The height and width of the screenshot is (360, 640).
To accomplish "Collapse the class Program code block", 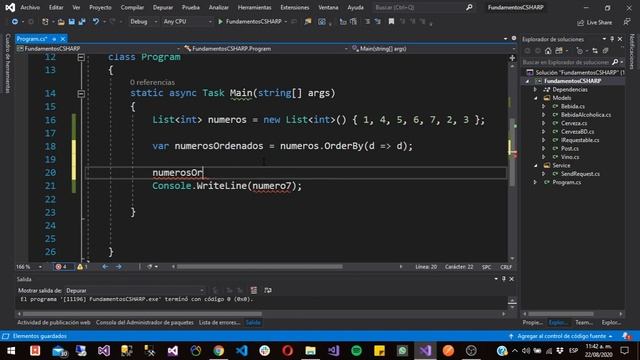I will [x=81, y=58].
